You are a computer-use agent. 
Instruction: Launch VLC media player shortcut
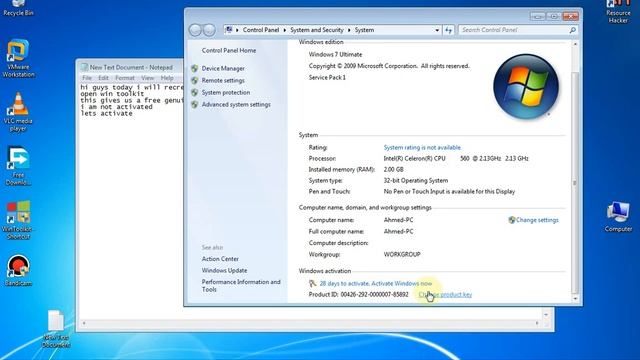point(18,112)
